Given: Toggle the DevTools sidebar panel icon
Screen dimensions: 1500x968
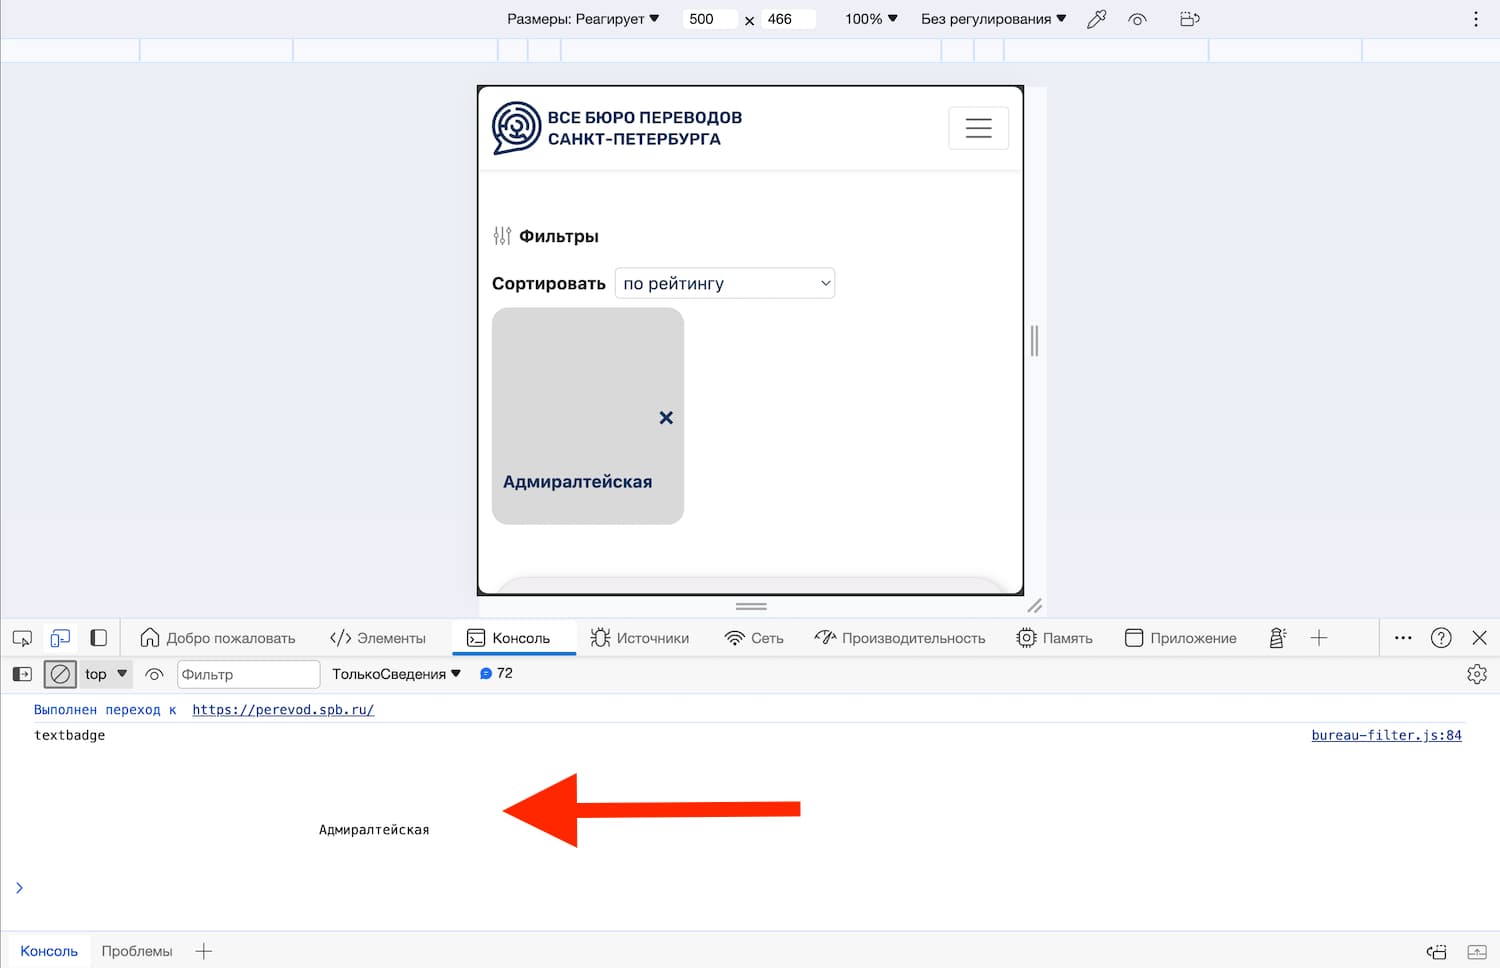Looking at the screenshot, I should pyautogui.click(x=98, y=638).
